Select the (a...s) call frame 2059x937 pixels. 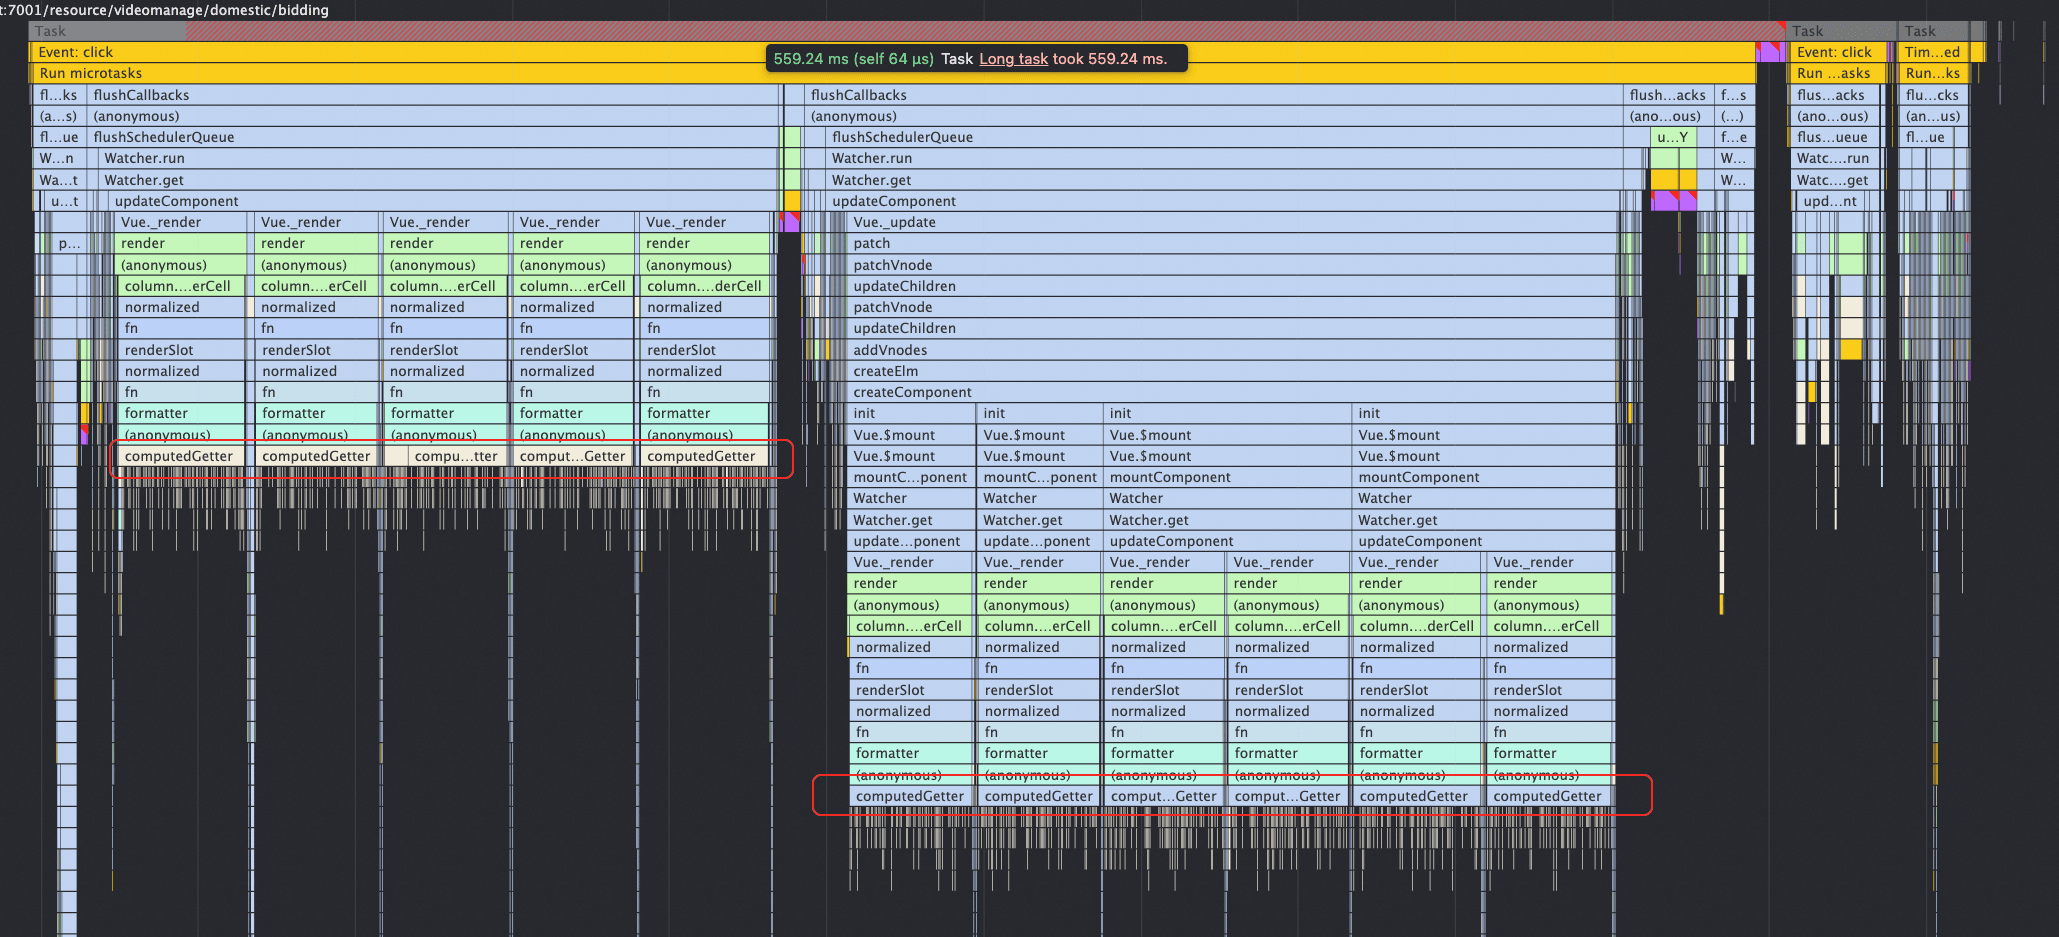click(x=58, y=116)
